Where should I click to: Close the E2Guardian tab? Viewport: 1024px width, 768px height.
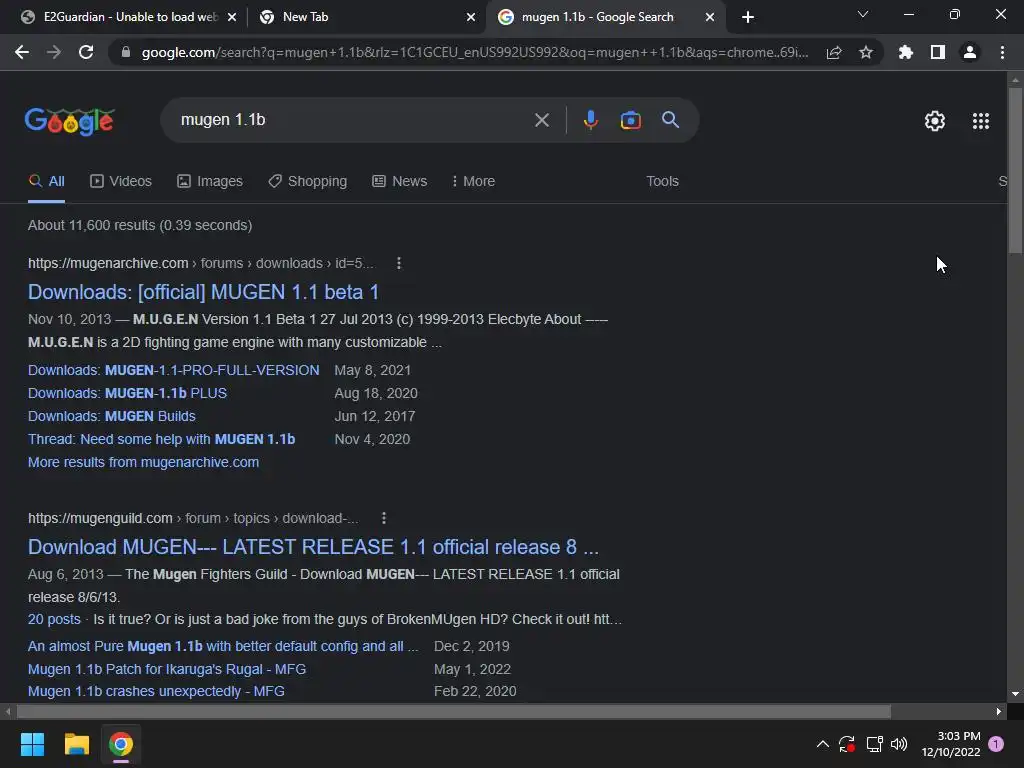232,18
